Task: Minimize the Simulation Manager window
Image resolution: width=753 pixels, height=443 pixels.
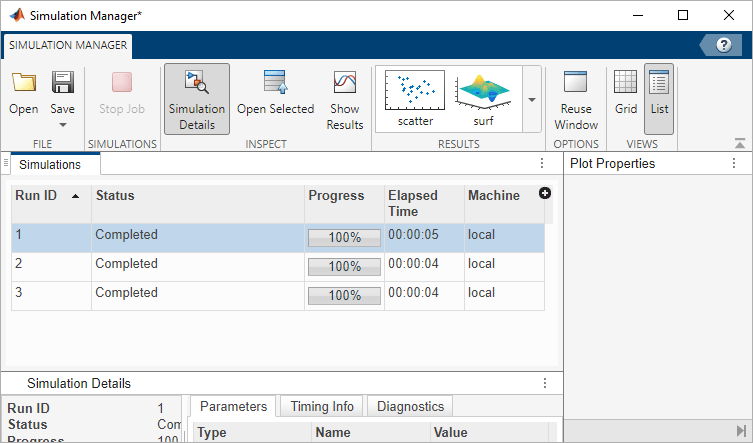Action: click(x=638, y=15)
